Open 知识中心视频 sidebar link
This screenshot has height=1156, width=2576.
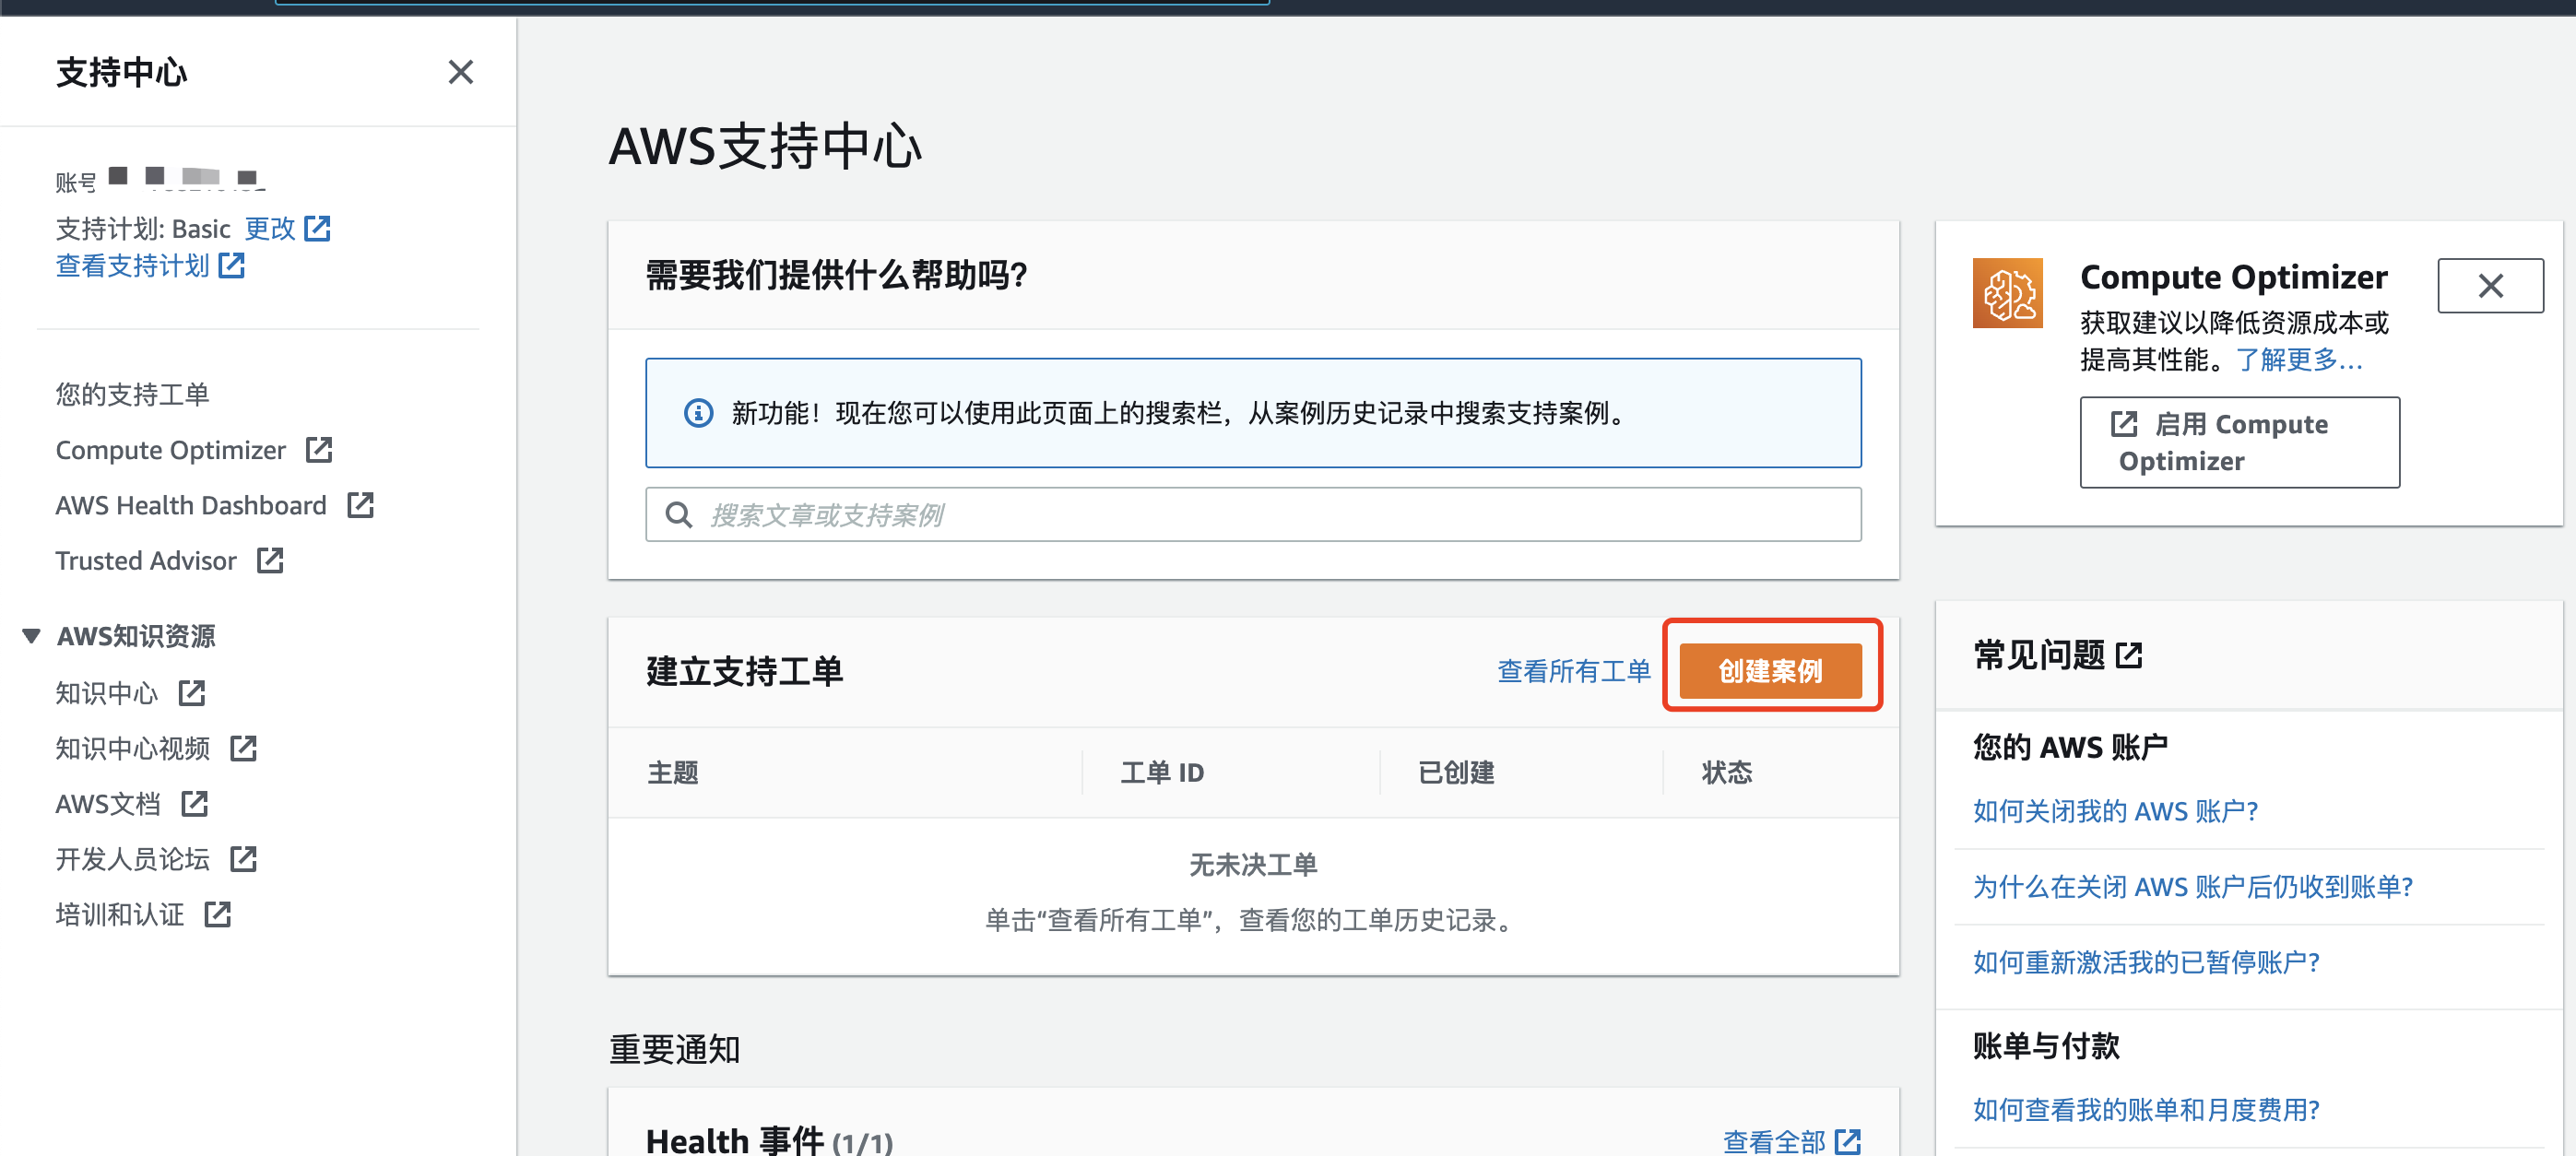(x=133, y=748)
